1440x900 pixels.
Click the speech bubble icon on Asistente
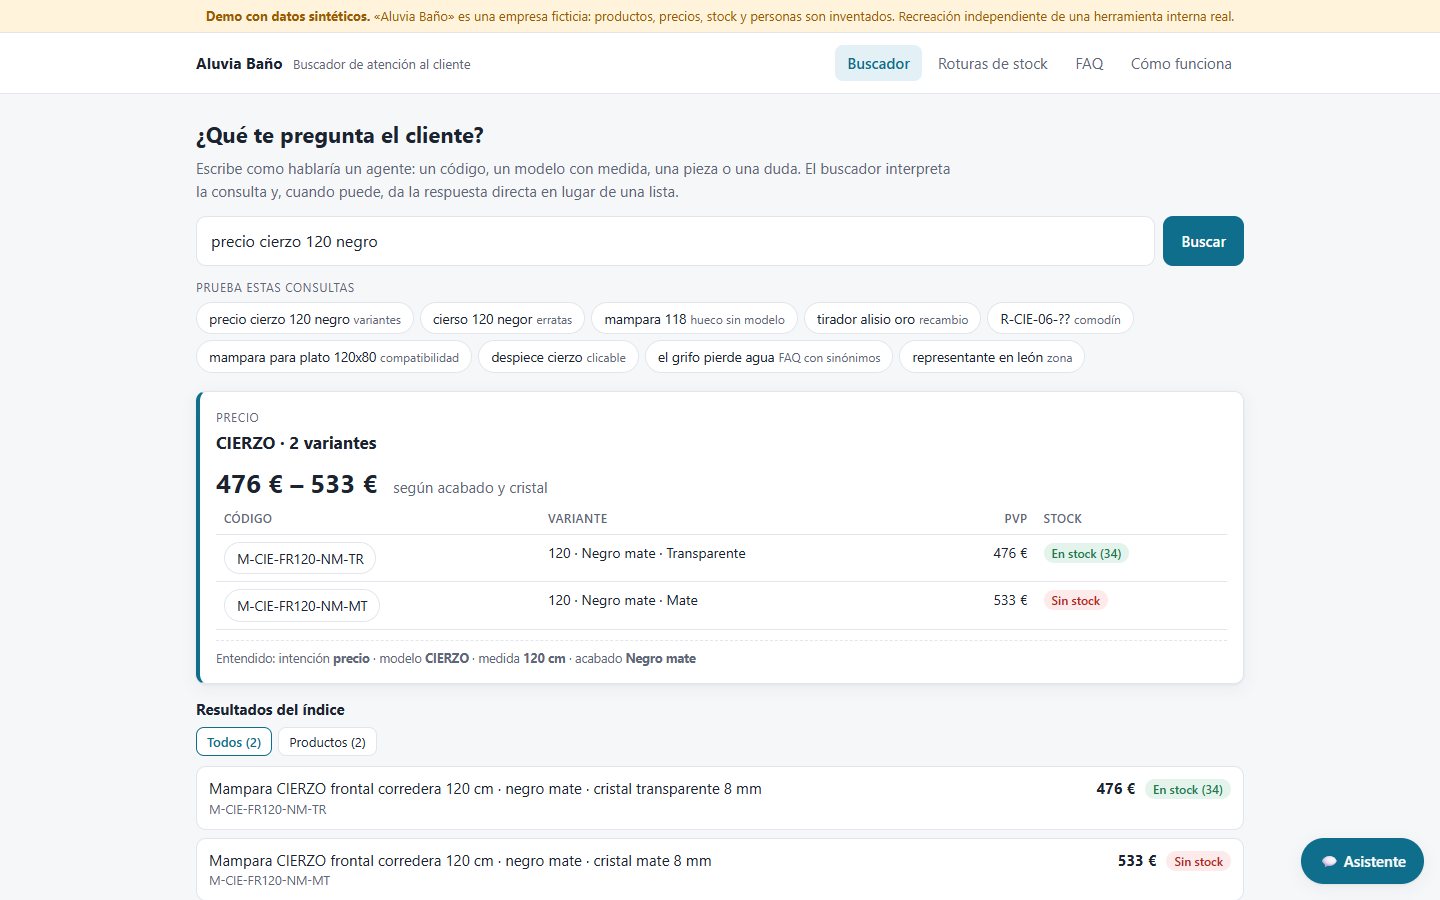point(1329,861)
